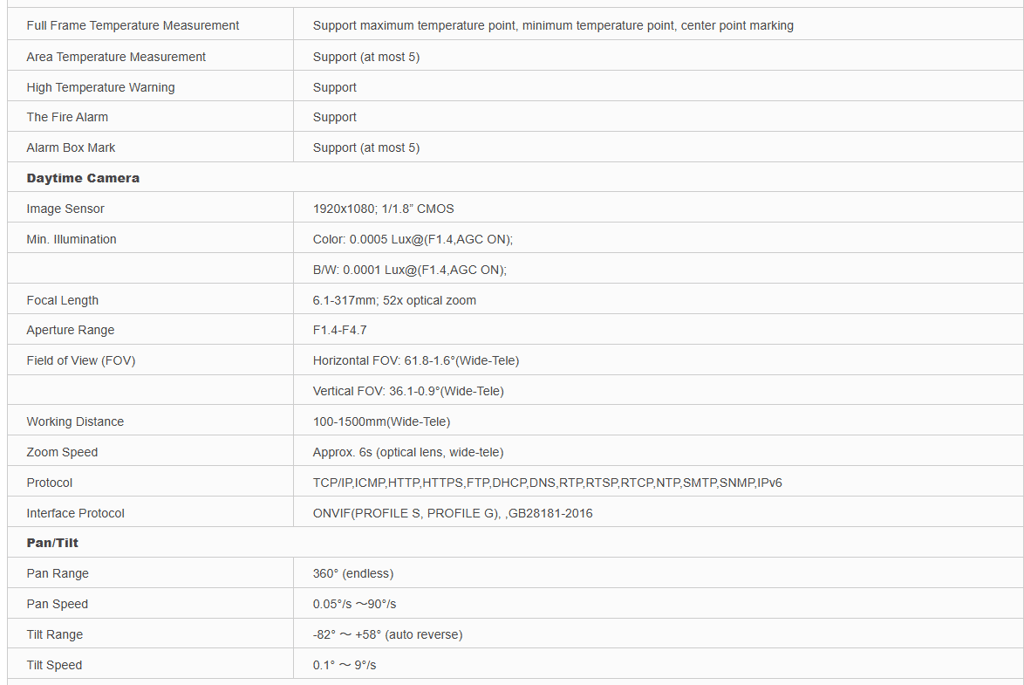Click the Working Distance label

tap(75, 422)
